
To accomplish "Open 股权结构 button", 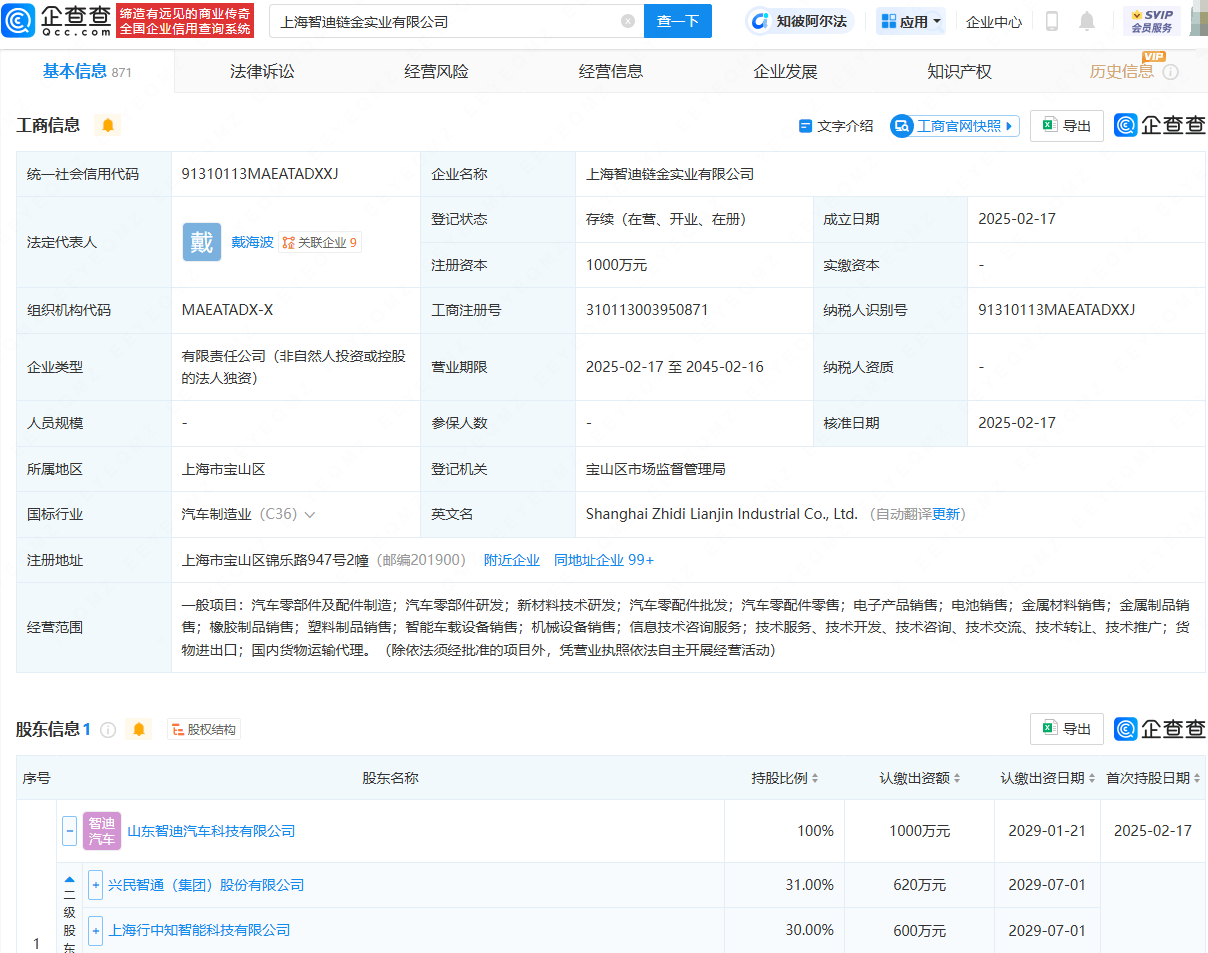I will point(204,730).
